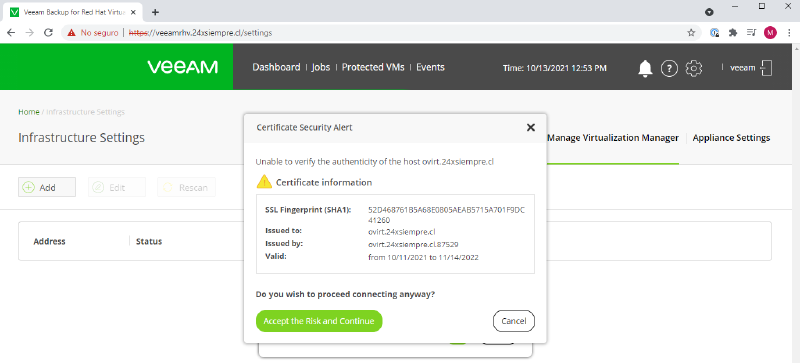Image resolution: width=800 pixels, height=363 pixels.
Task: Open the help question mark icon
Action: [669, 67]
